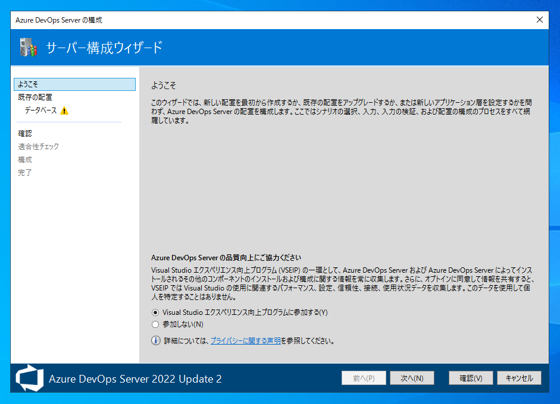Viewport: 560px width, 404px height.
Task: Click the info icon beside privacy statement
Action: click(156, 341)
